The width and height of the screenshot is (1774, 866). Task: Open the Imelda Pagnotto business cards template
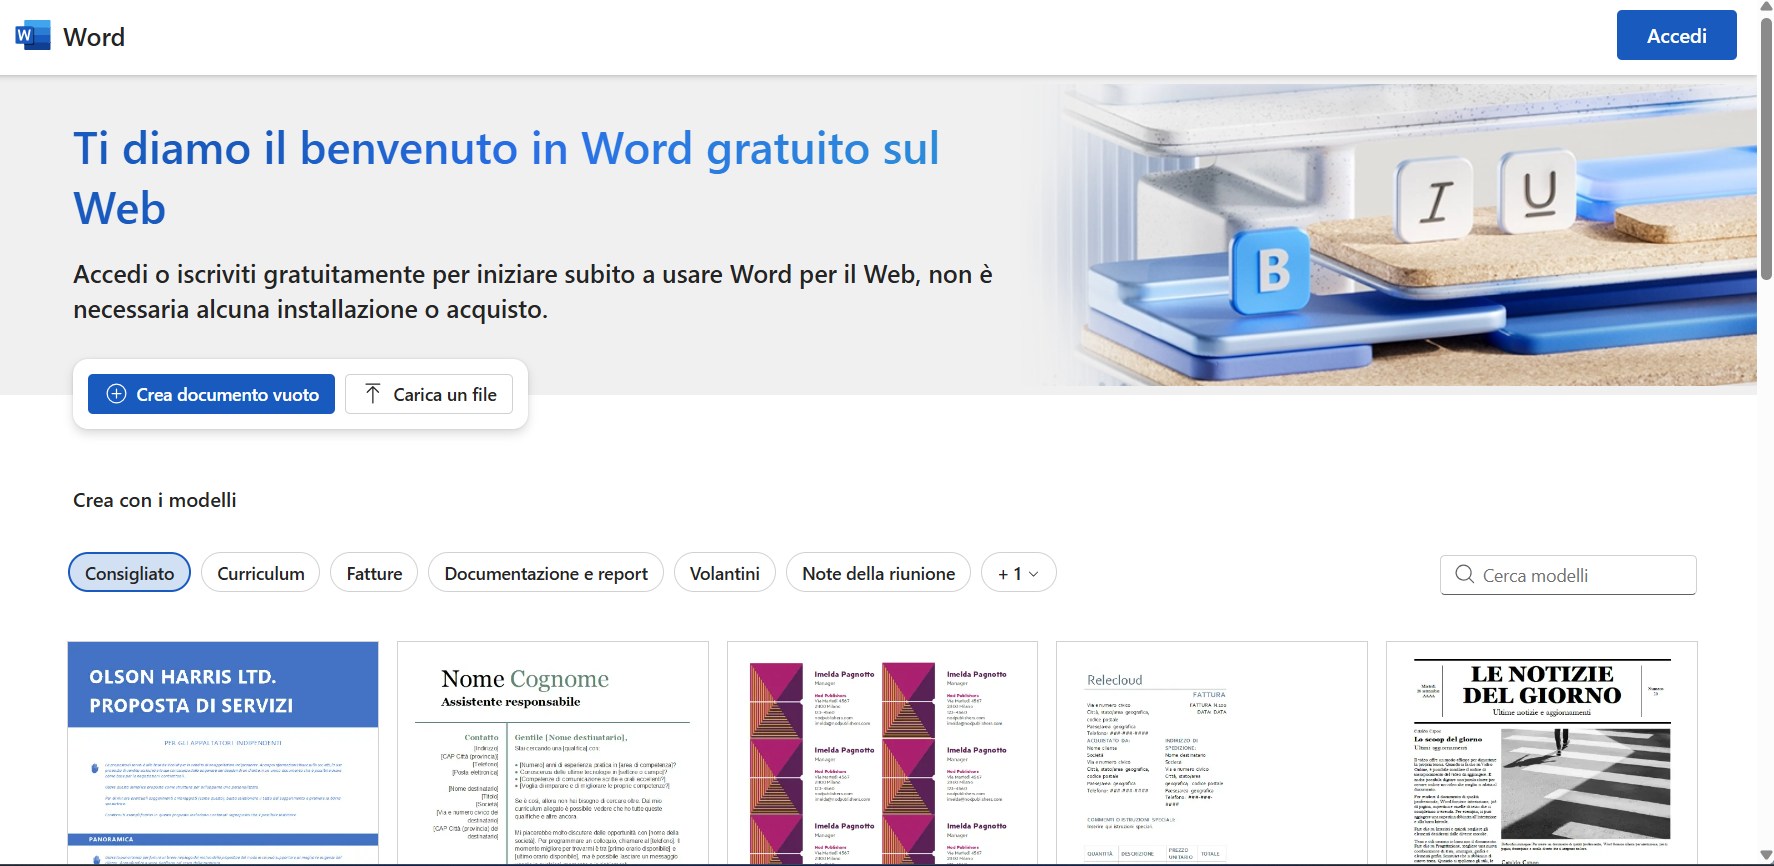(882, 753)
